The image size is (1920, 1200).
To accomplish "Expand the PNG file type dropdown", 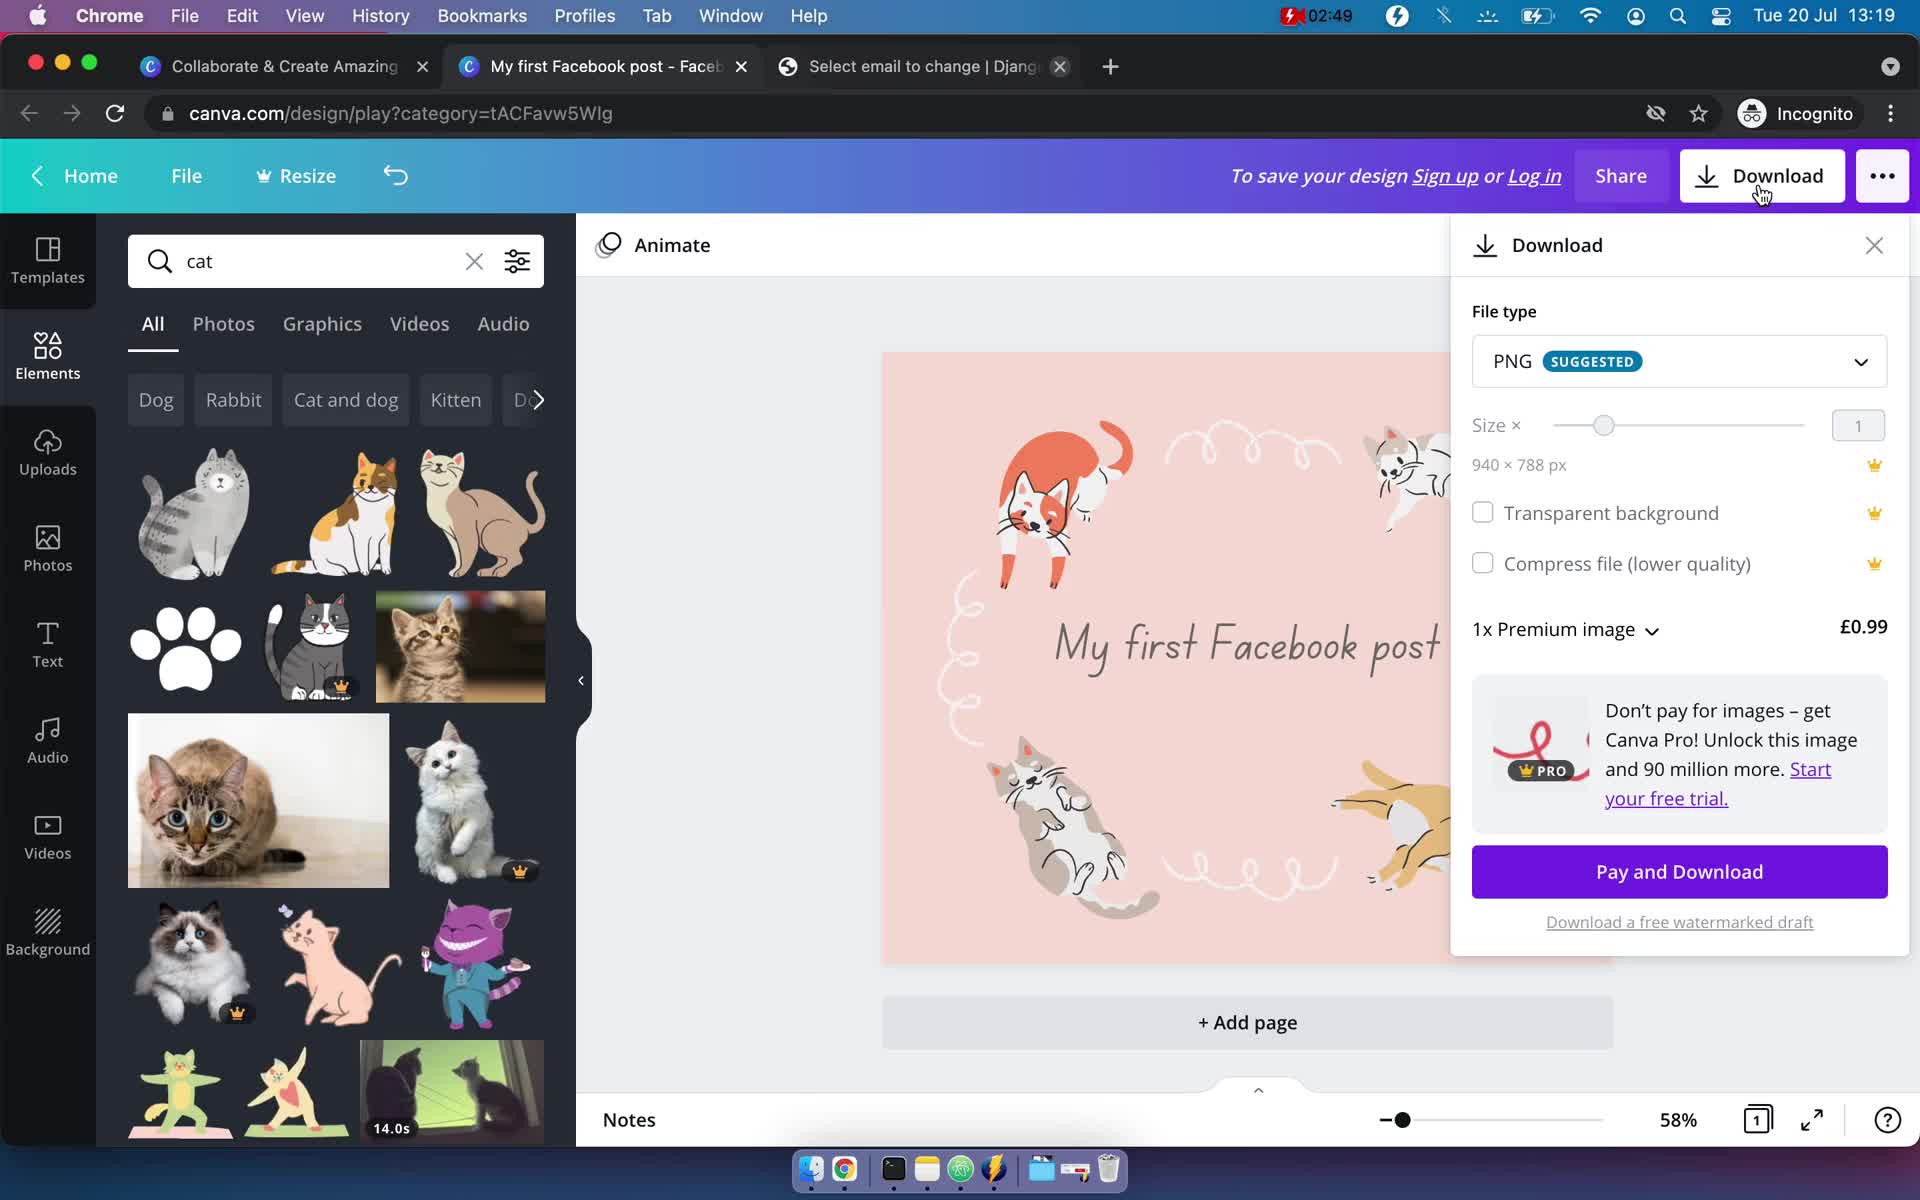I will point(1679,361).
